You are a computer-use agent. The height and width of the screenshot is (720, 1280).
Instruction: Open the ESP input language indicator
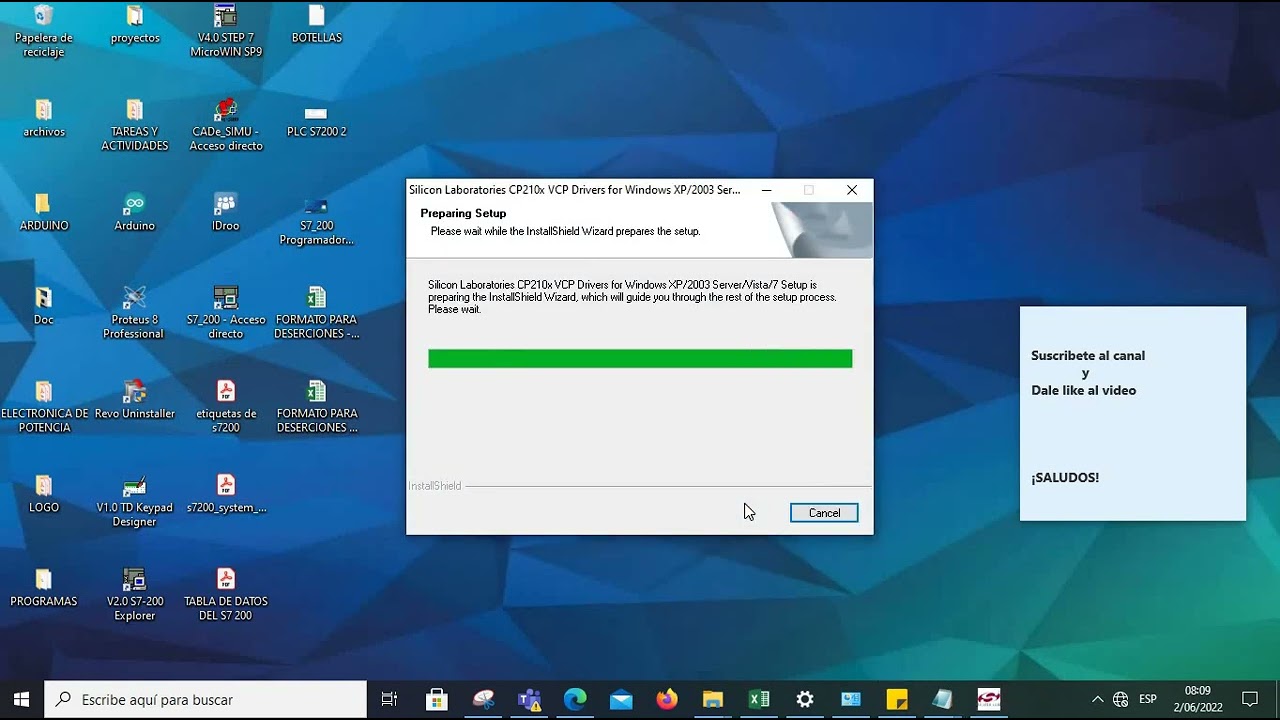pyautogui.click(x=1148, y=699)
